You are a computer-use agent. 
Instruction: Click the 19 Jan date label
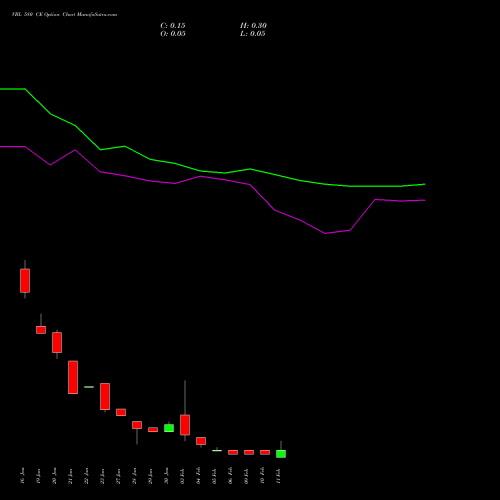[x=38, y=476]
